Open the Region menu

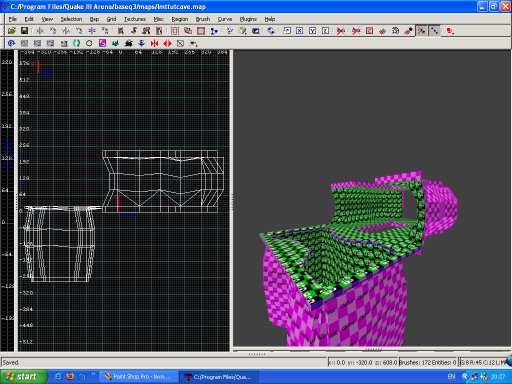pyautogui.click(x=180, y=19)
